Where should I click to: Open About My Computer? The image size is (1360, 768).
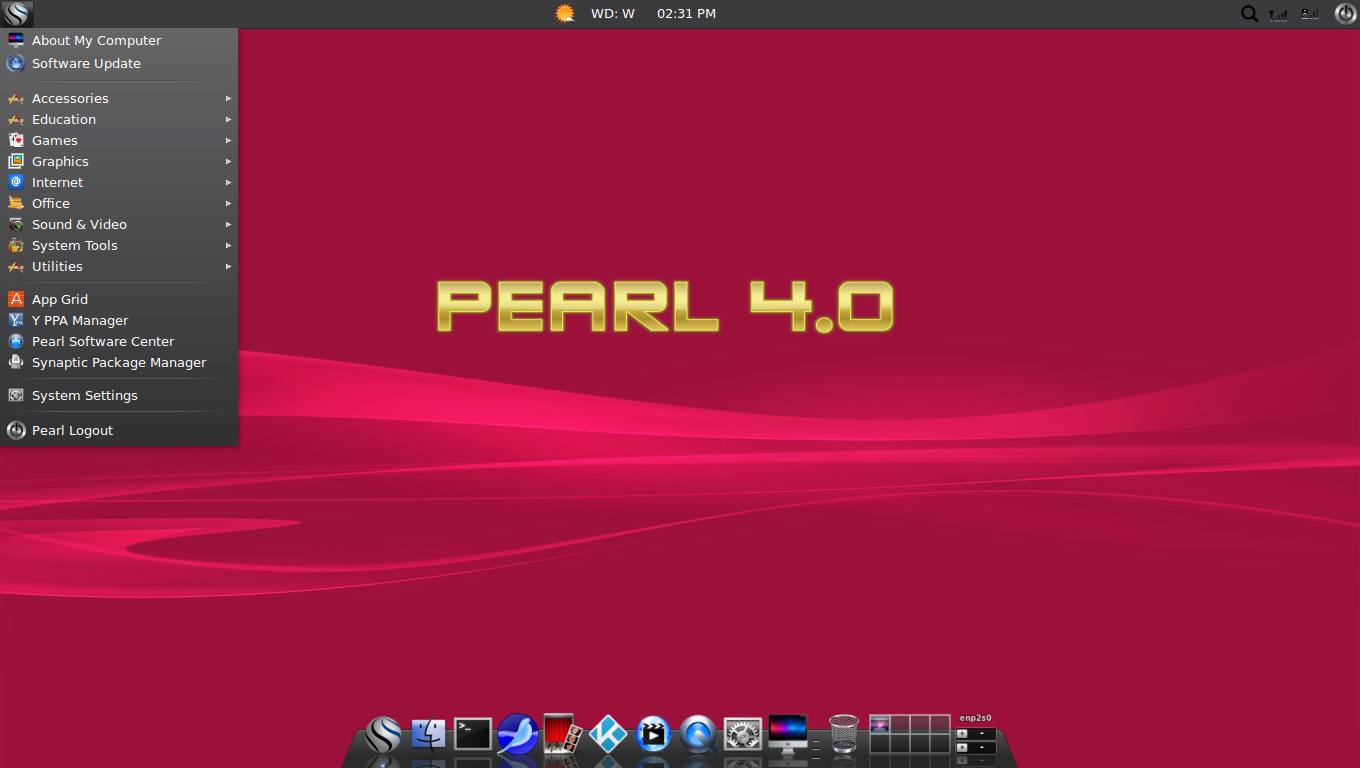119,41
